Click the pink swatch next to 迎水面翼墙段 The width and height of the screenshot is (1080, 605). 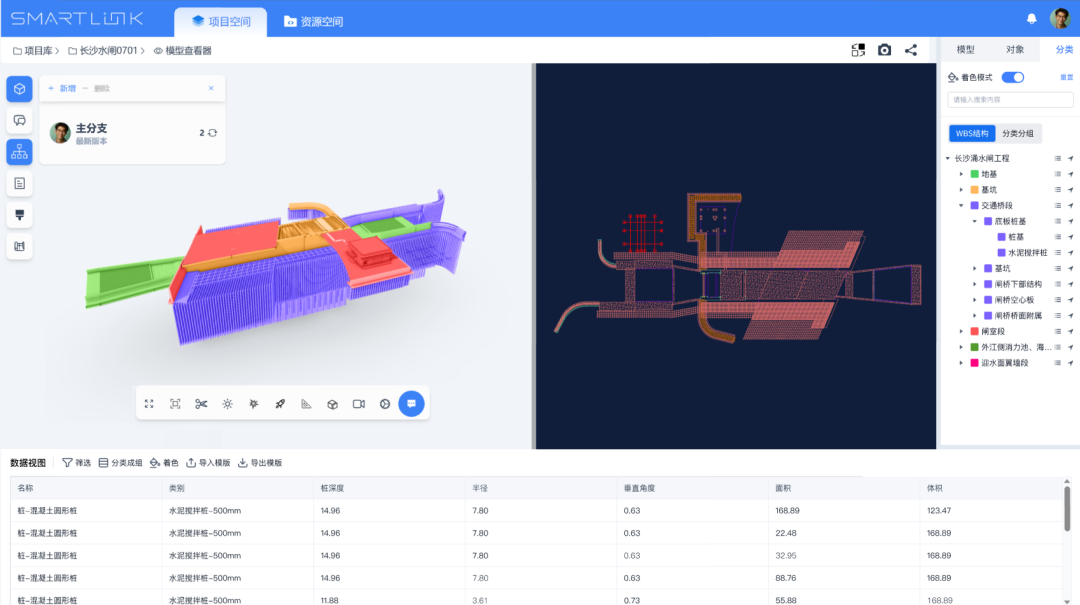(975, 363)
